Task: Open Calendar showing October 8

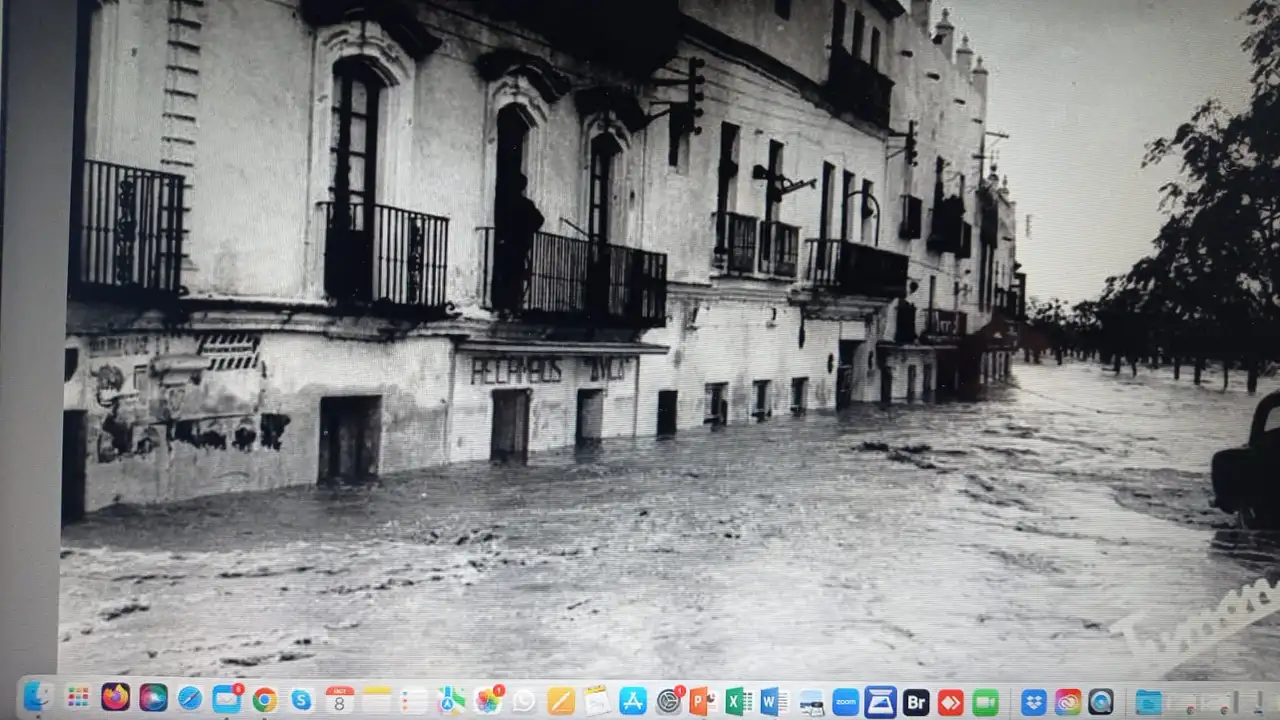Action: coord(340,700)
